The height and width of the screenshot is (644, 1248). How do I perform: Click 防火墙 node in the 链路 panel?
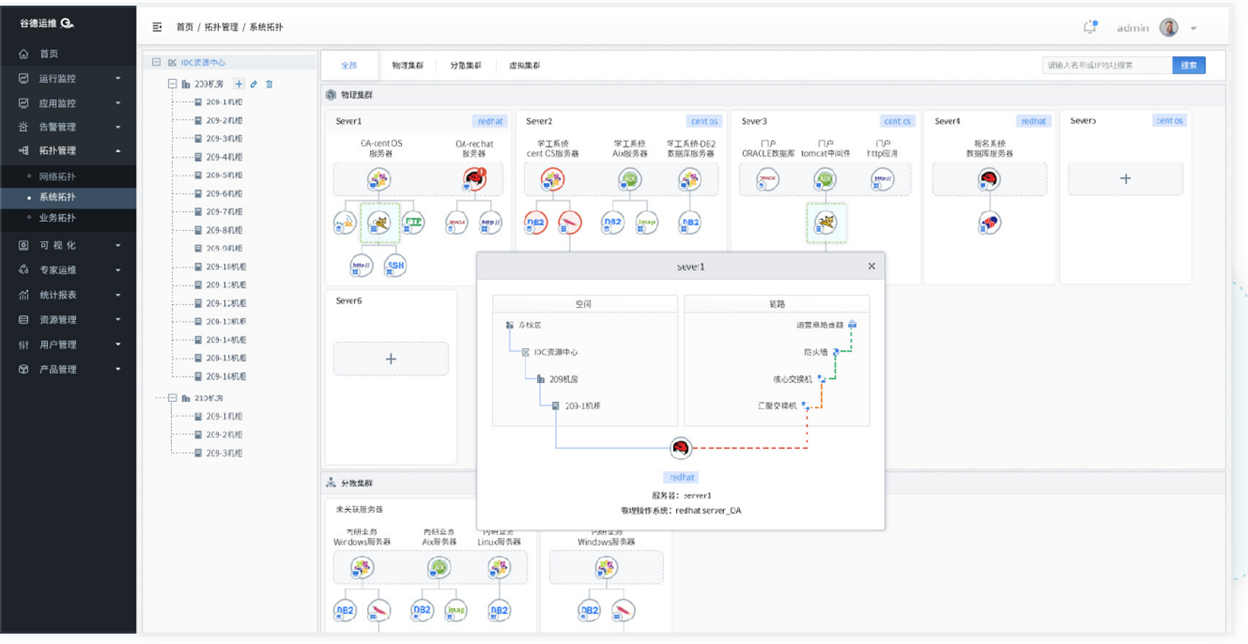[x=821, y=352]
